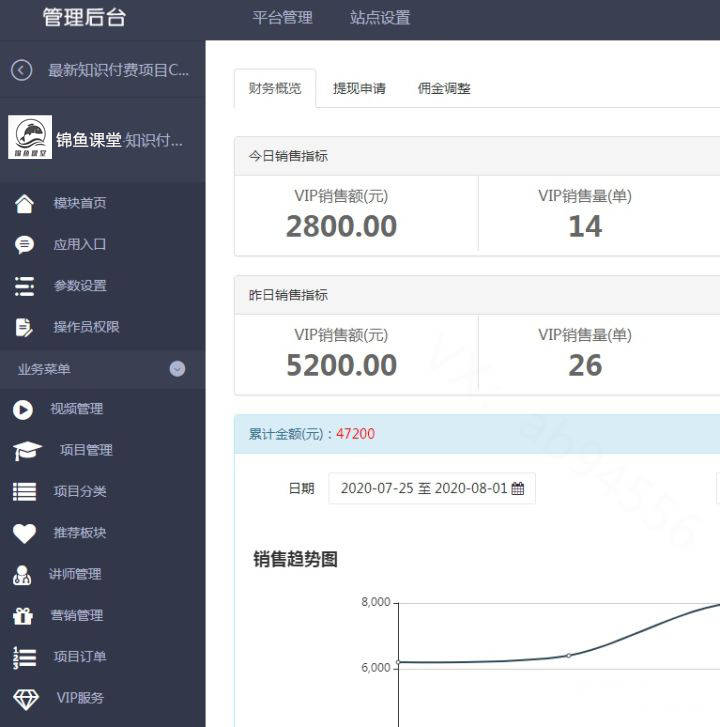
Task: Open the calendar icon in date field
Action: click(x=517, y=488)
